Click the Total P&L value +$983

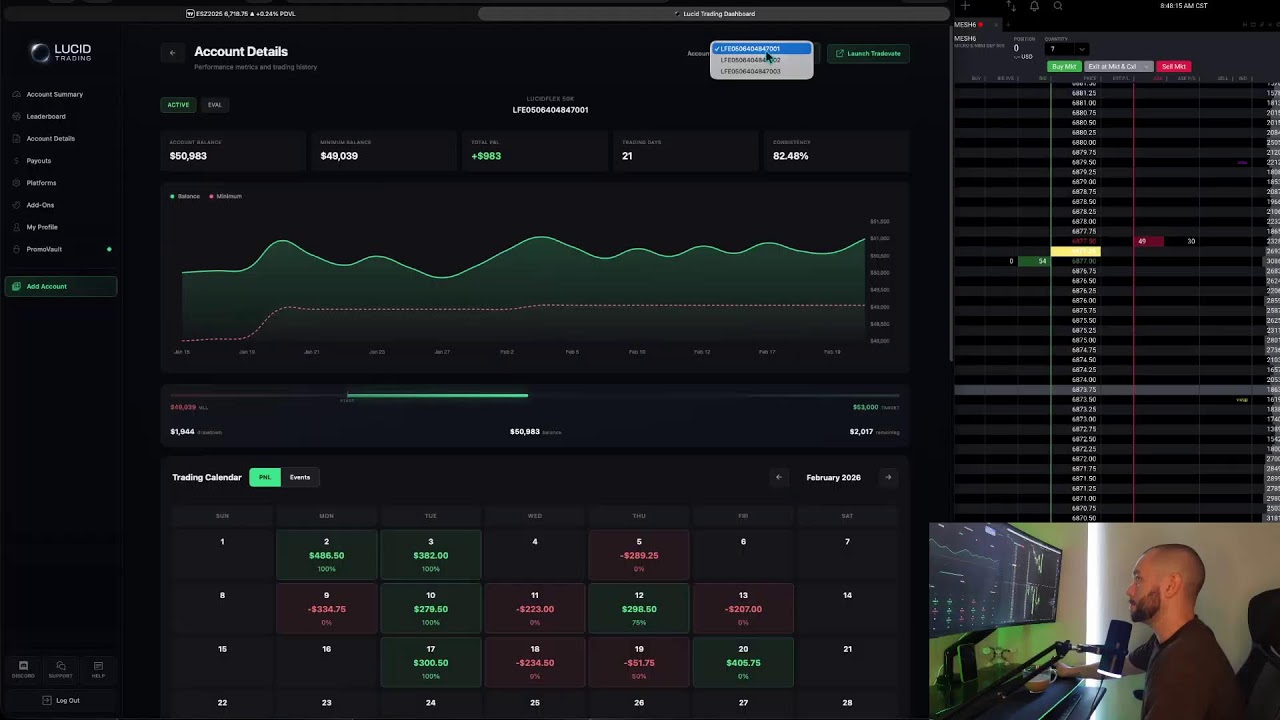pyautogui.click(x=486, y=156)
